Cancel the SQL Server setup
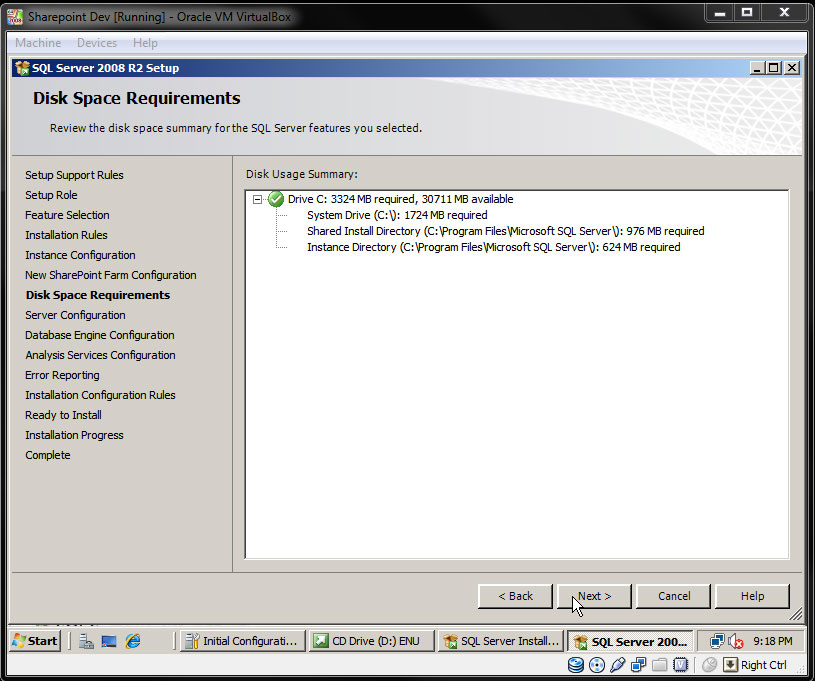Image resolution: width=815 pixels, height=681 pixels. click(674, 596)
